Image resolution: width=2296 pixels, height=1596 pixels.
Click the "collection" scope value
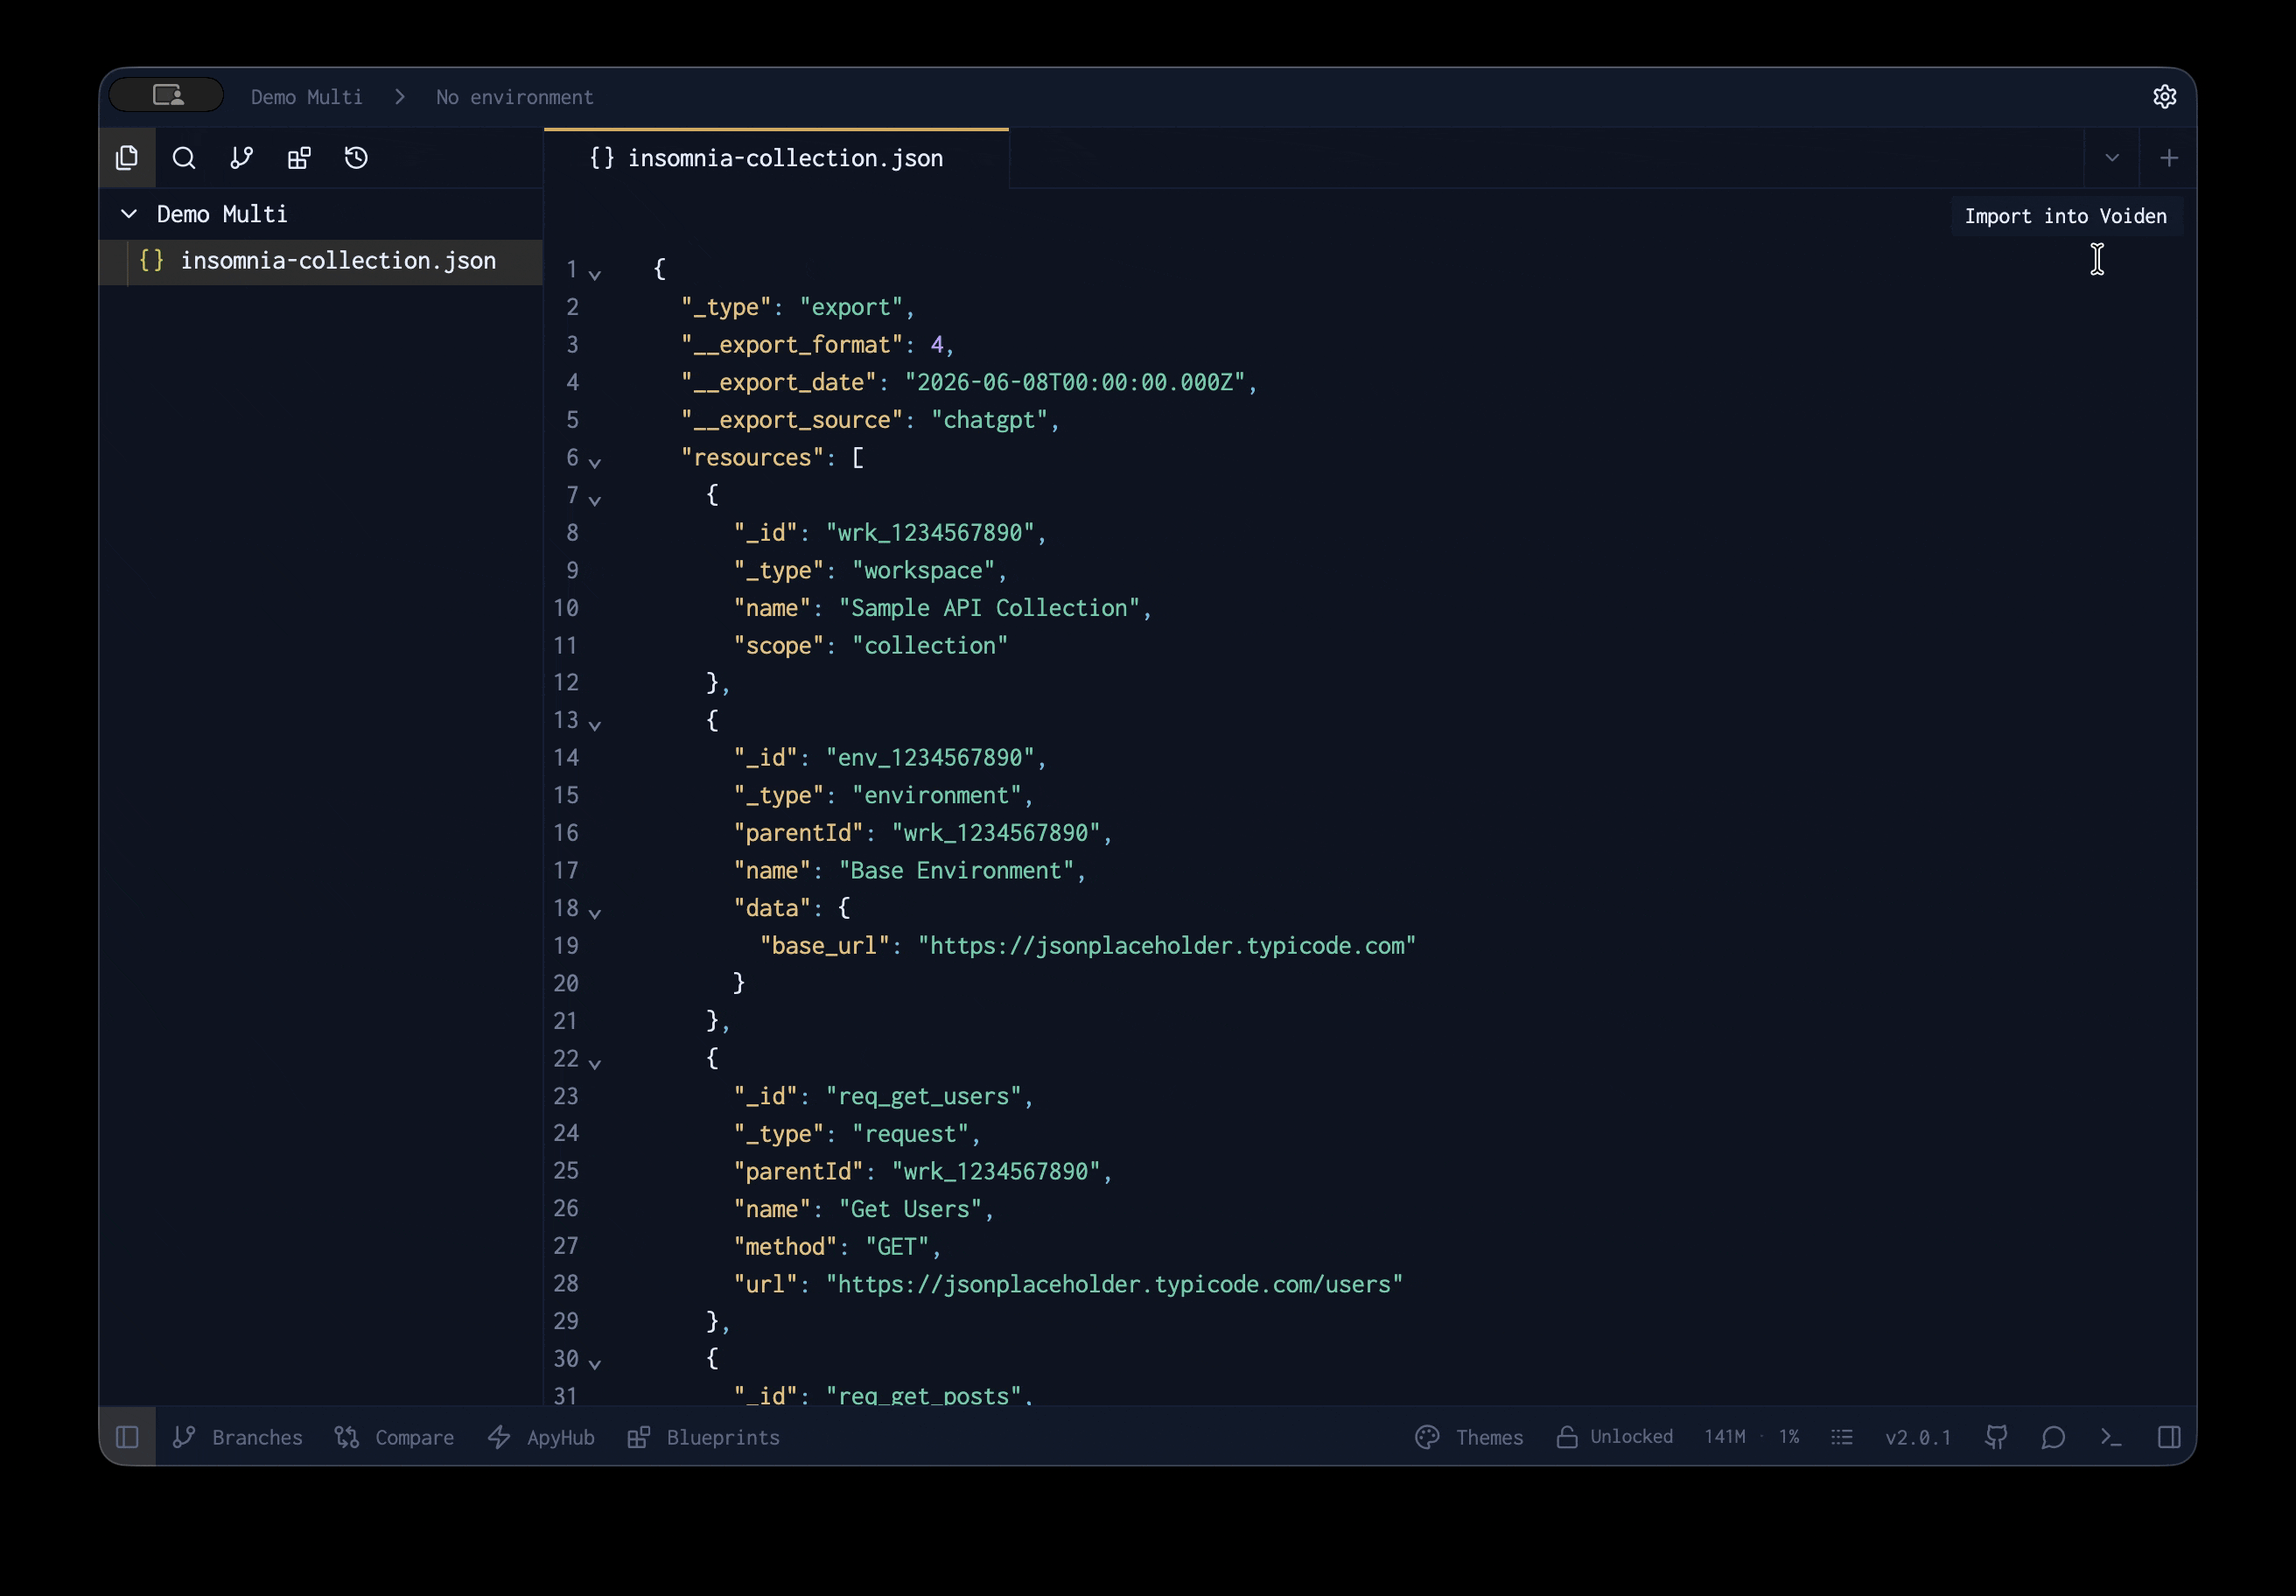[x=930, y=646]
